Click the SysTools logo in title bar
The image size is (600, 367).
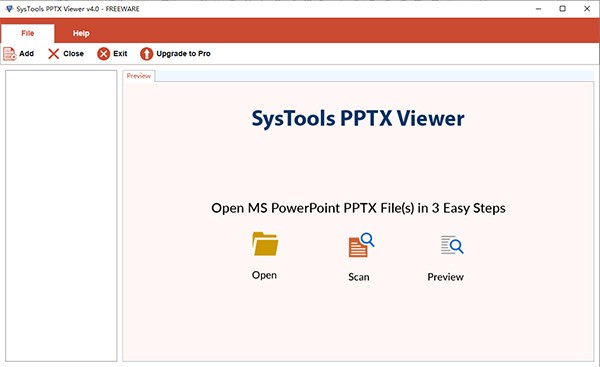(9, 8)
